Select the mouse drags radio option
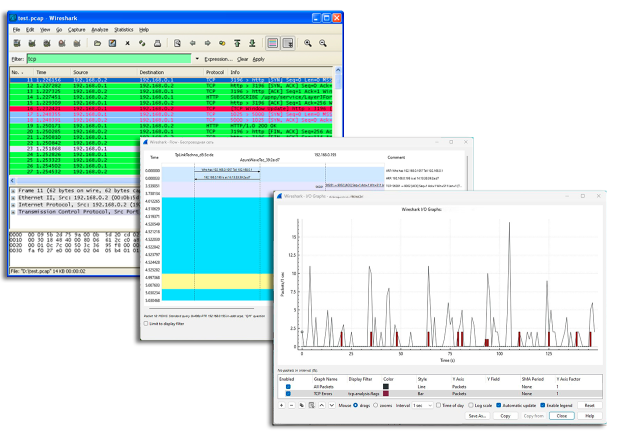The height and width of the screenshot is (435, 620). click(x=355, y=405)
